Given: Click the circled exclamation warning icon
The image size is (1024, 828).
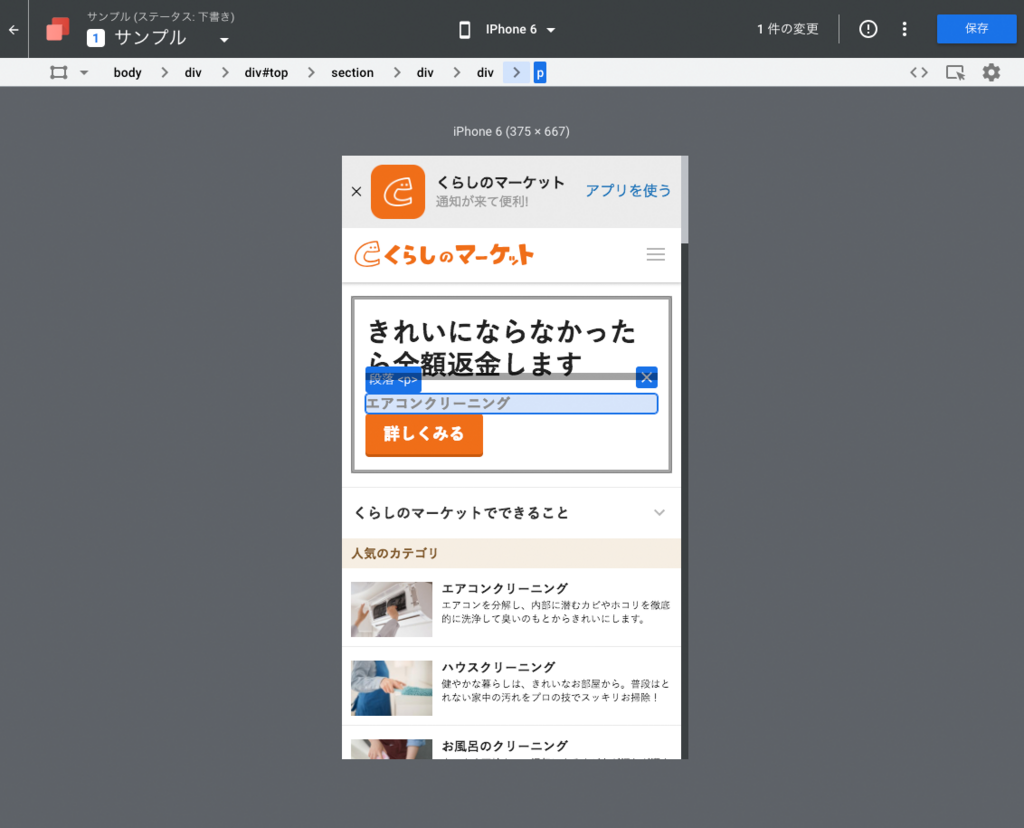Looking at the screenshot, I should 867,29.
